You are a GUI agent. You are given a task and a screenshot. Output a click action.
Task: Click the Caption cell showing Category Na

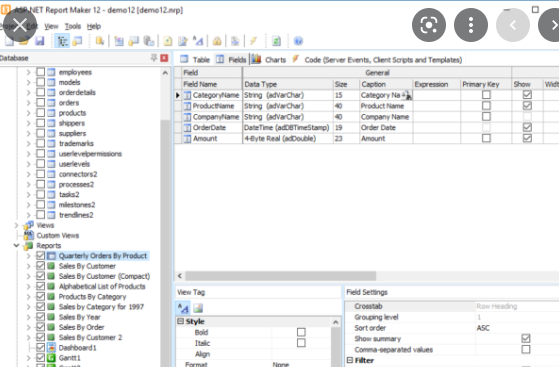[386, 95]
